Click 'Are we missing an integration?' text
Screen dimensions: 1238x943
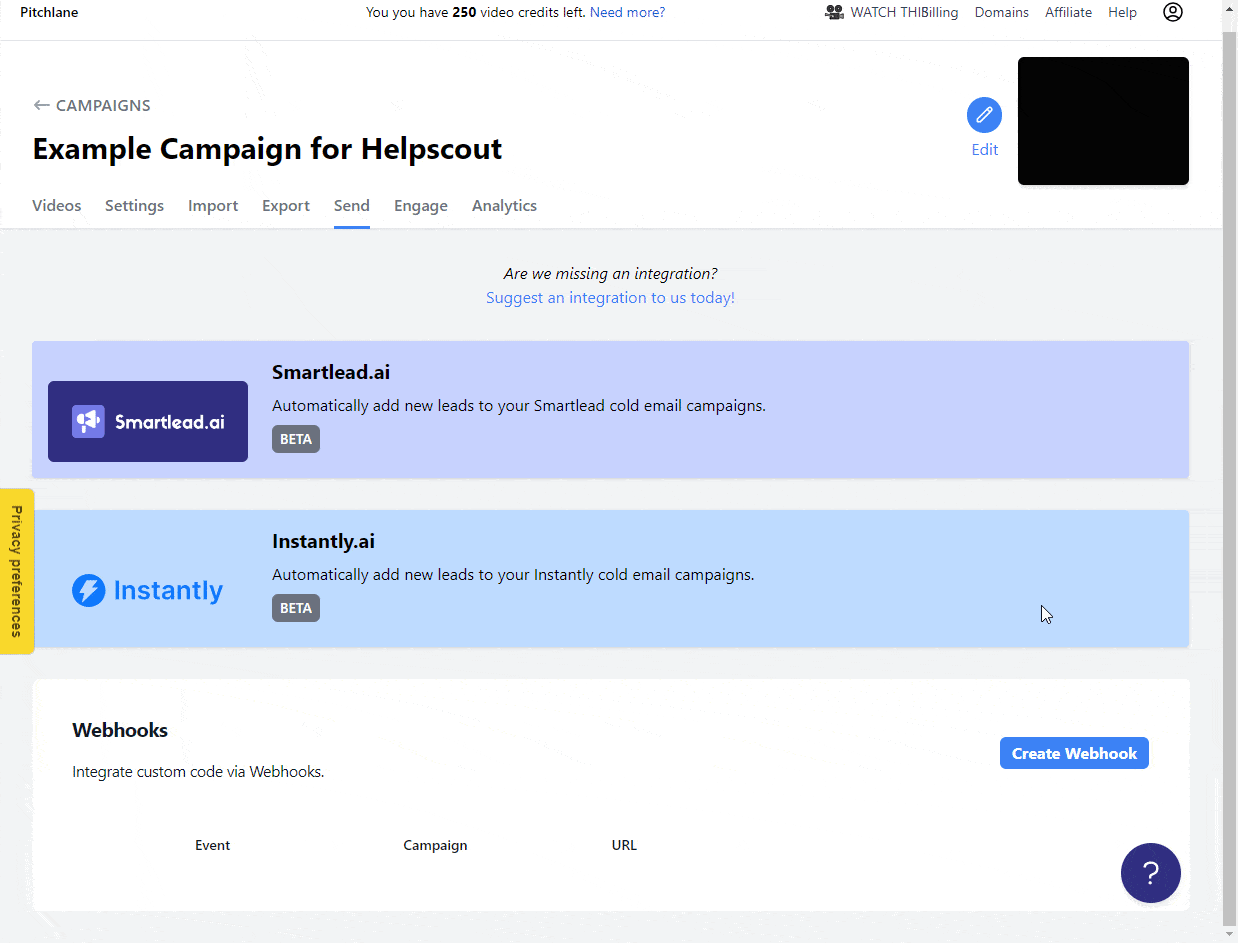610,273
